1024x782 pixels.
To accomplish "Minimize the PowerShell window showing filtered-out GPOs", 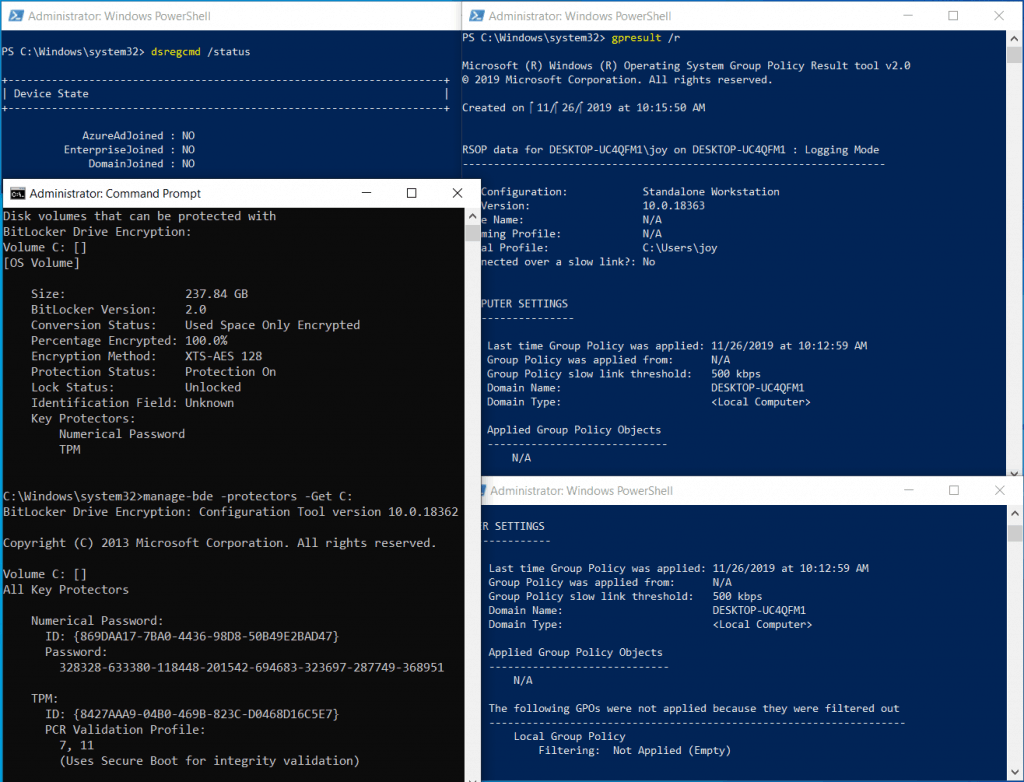I will point(908,490).
